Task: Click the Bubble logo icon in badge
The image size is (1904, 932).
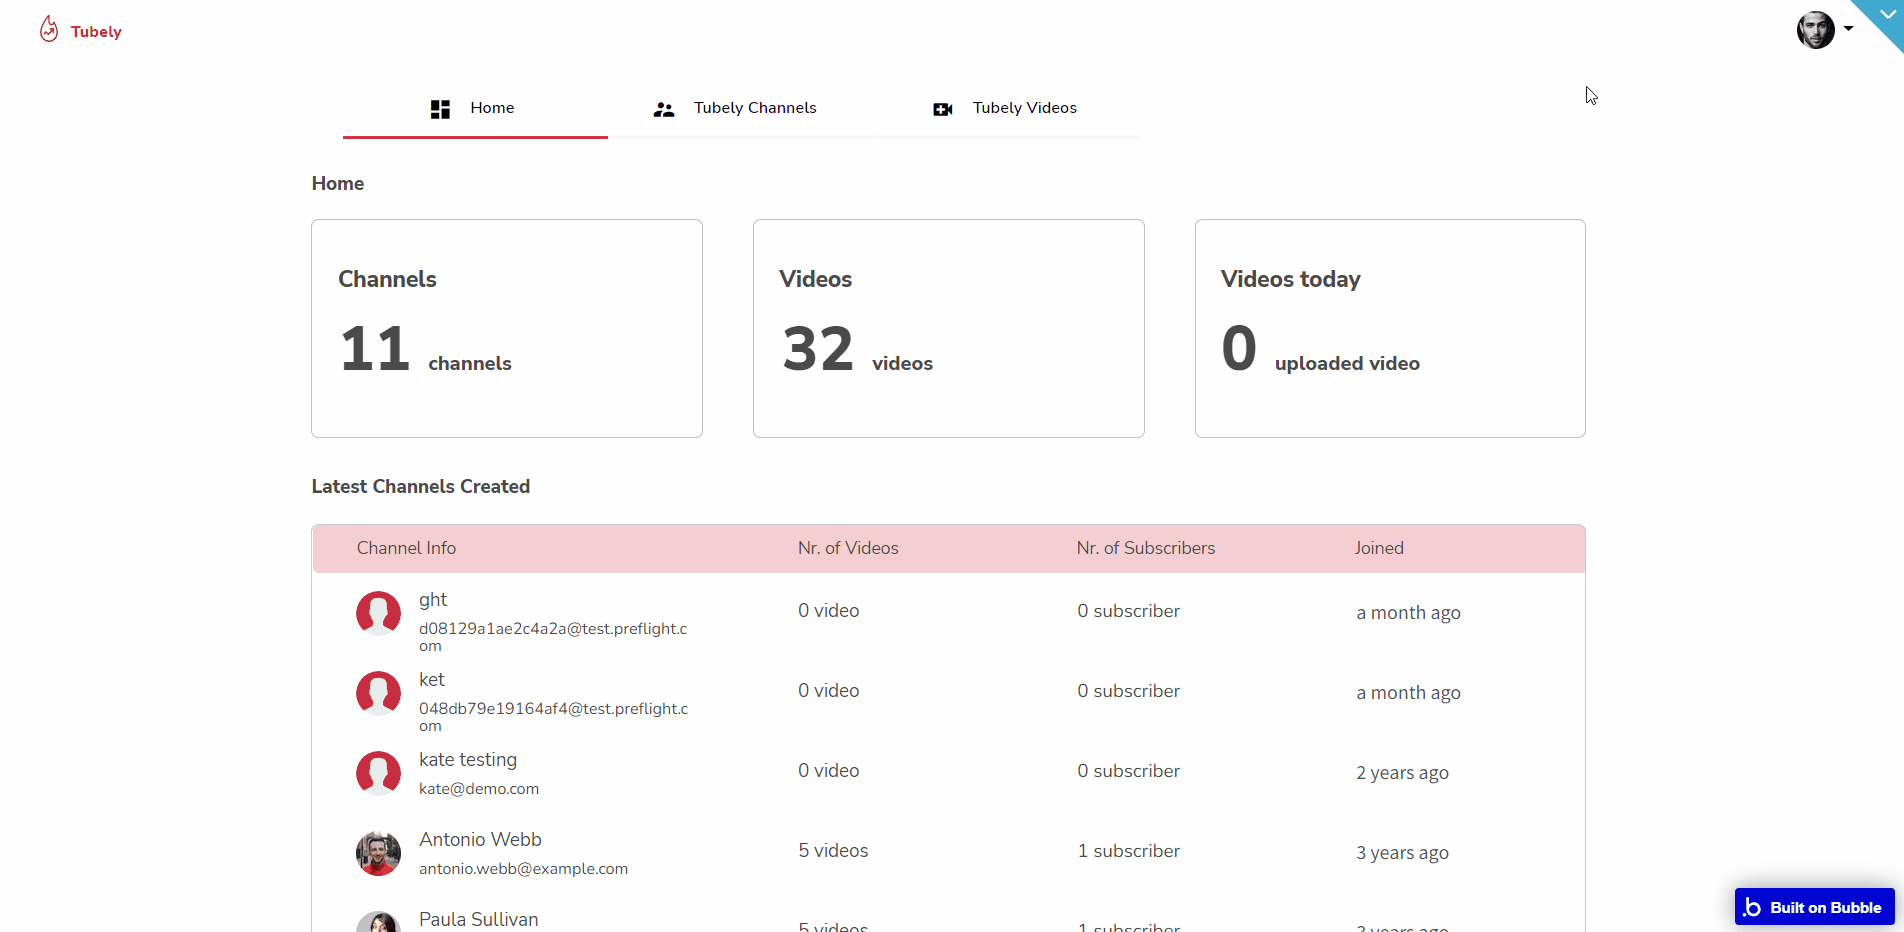Action: click(1752, 907)
